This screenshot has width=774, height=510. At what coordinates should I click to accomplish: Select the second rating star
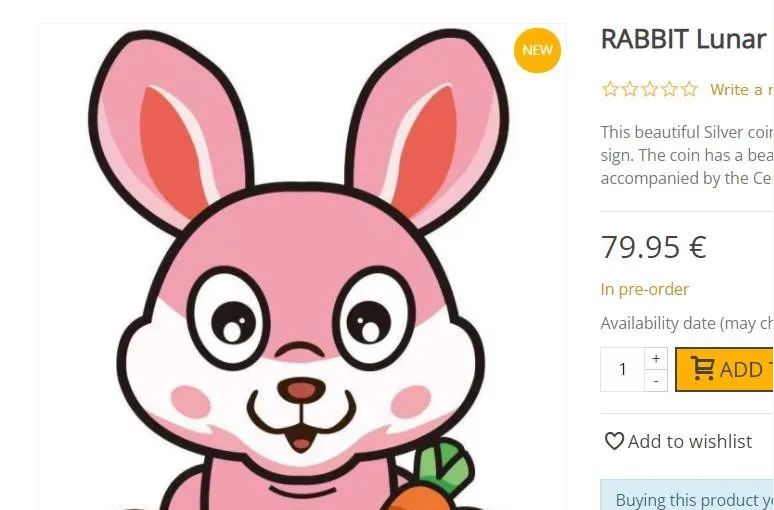tap(630, 89)
